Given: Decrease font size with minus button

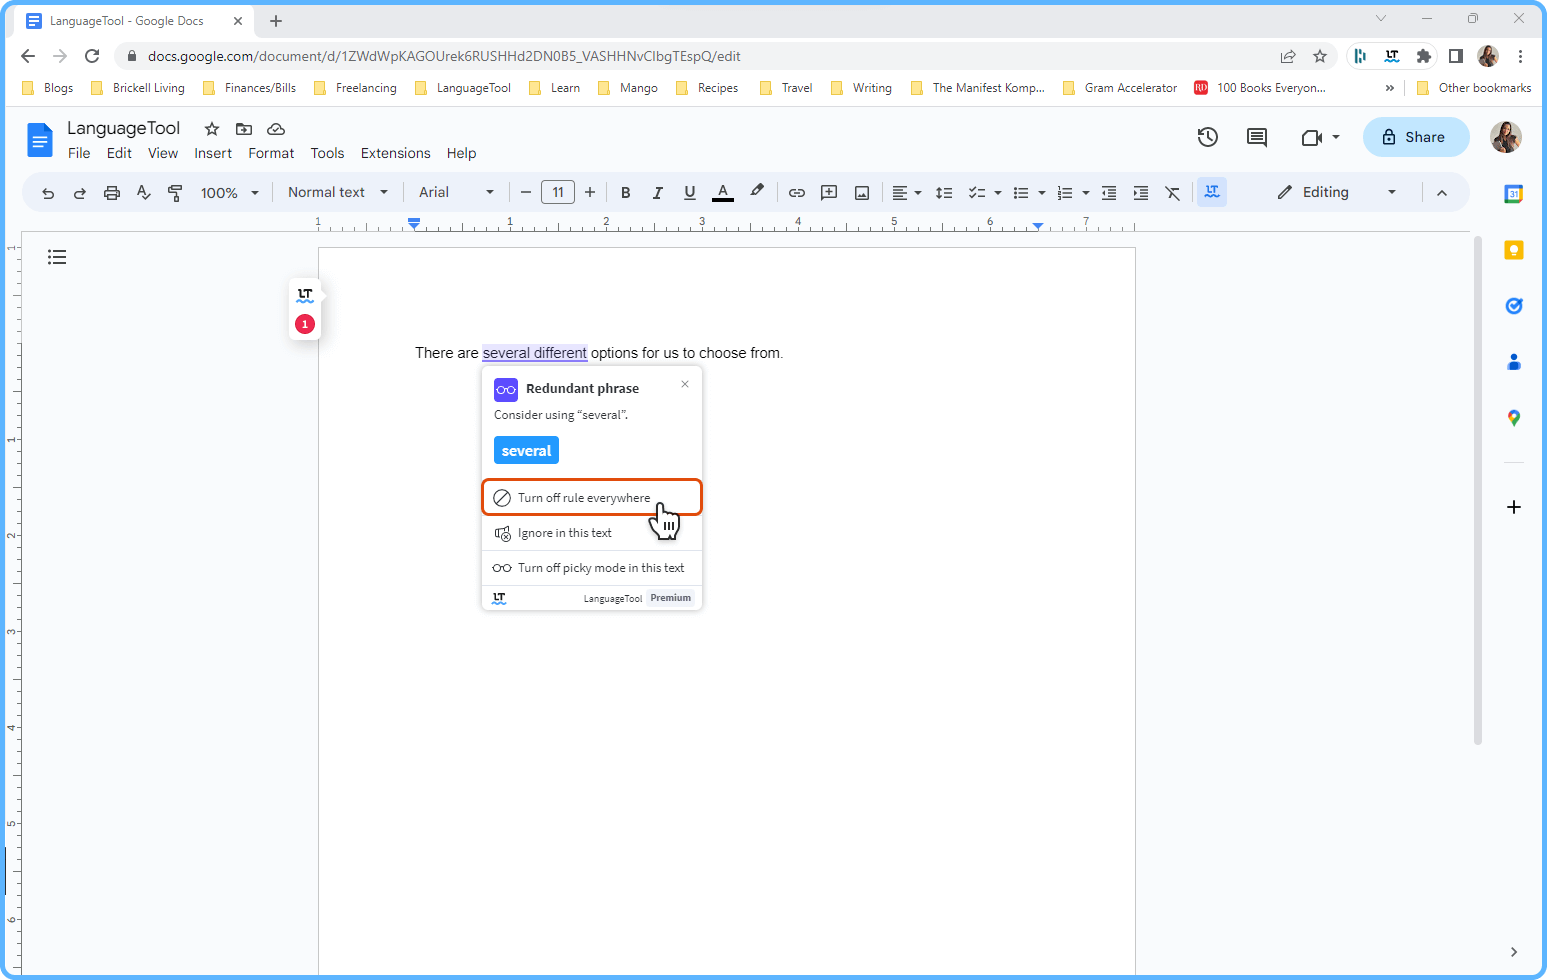Looking at the screenshot, I should [x=526, y=193].
